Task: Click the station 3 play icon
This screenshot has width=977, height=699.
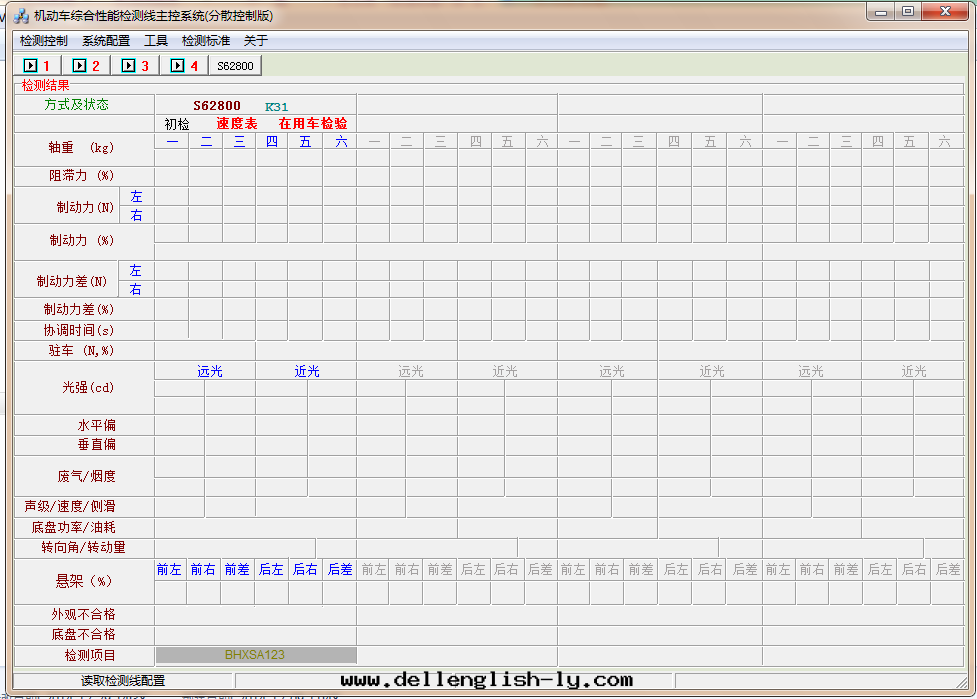Action: (129, 66)
